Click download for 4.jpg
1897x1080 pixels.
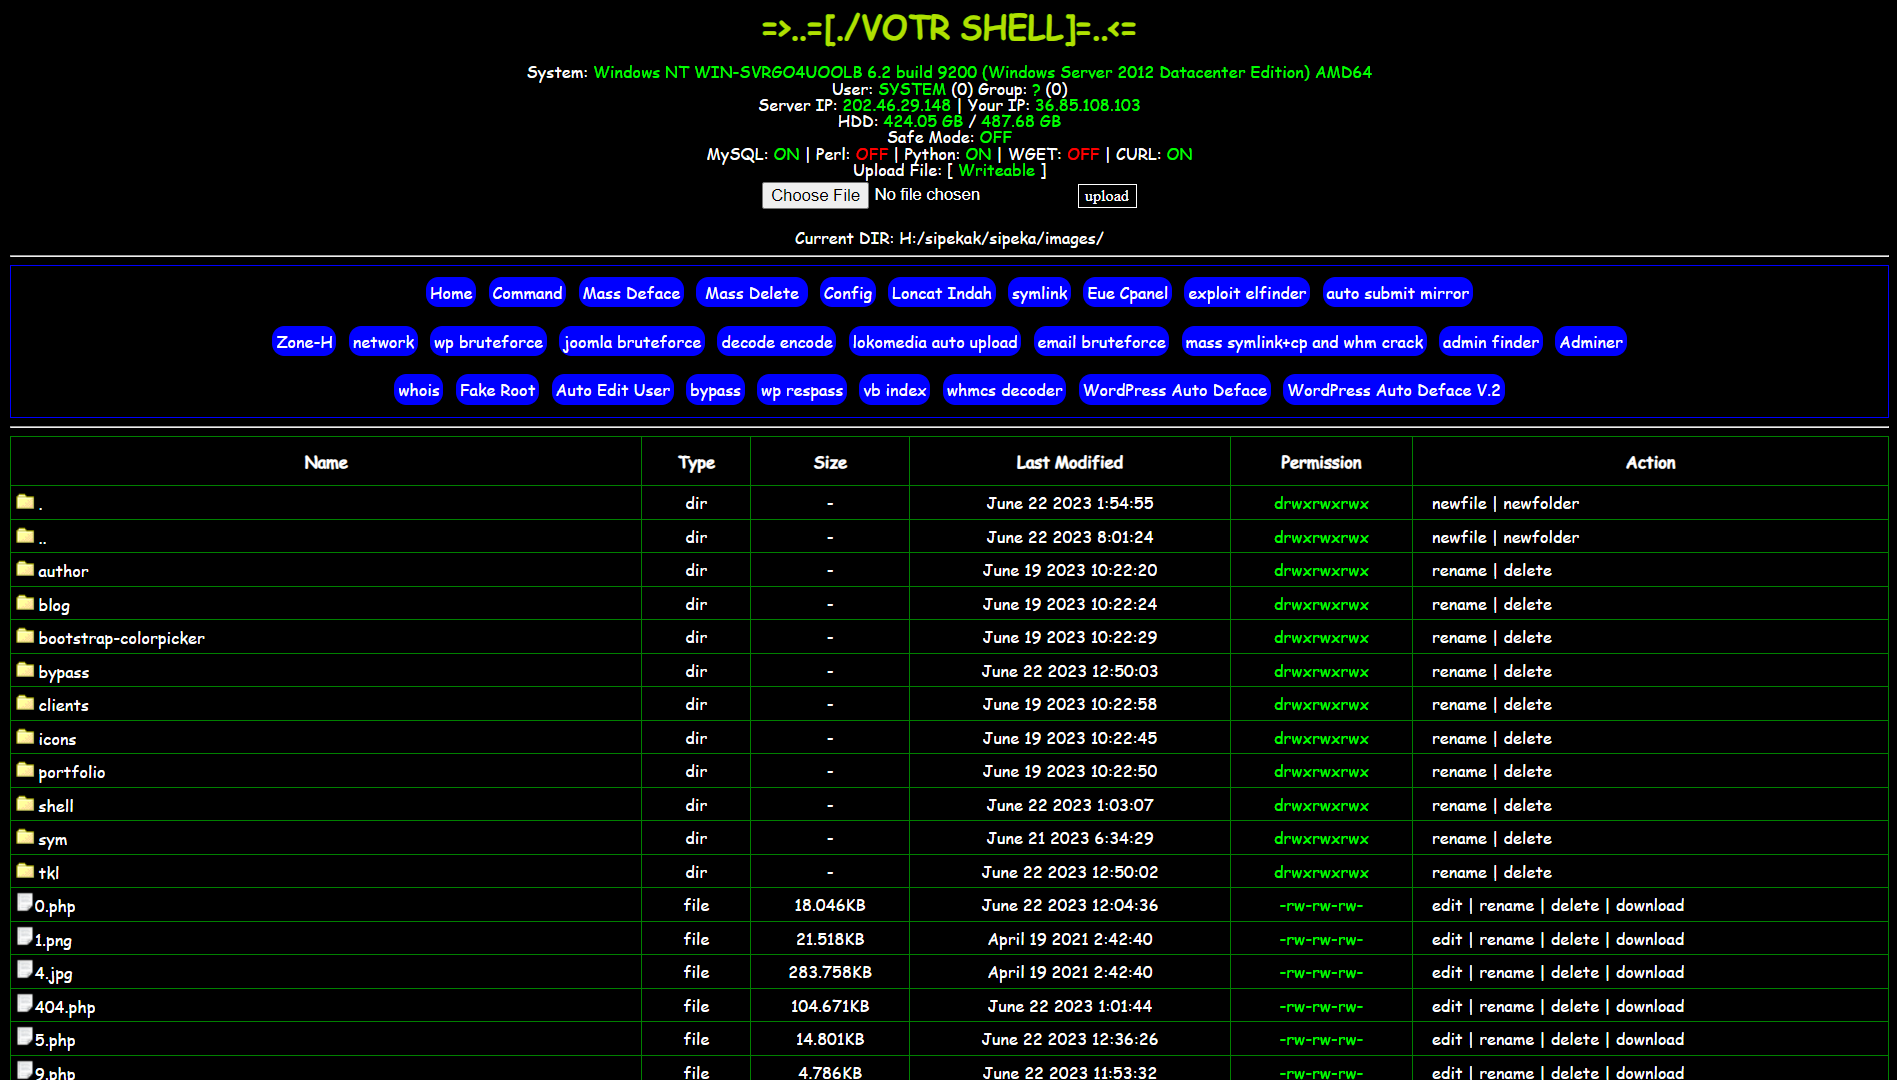pyautogui.click(x=1650, y=972)
